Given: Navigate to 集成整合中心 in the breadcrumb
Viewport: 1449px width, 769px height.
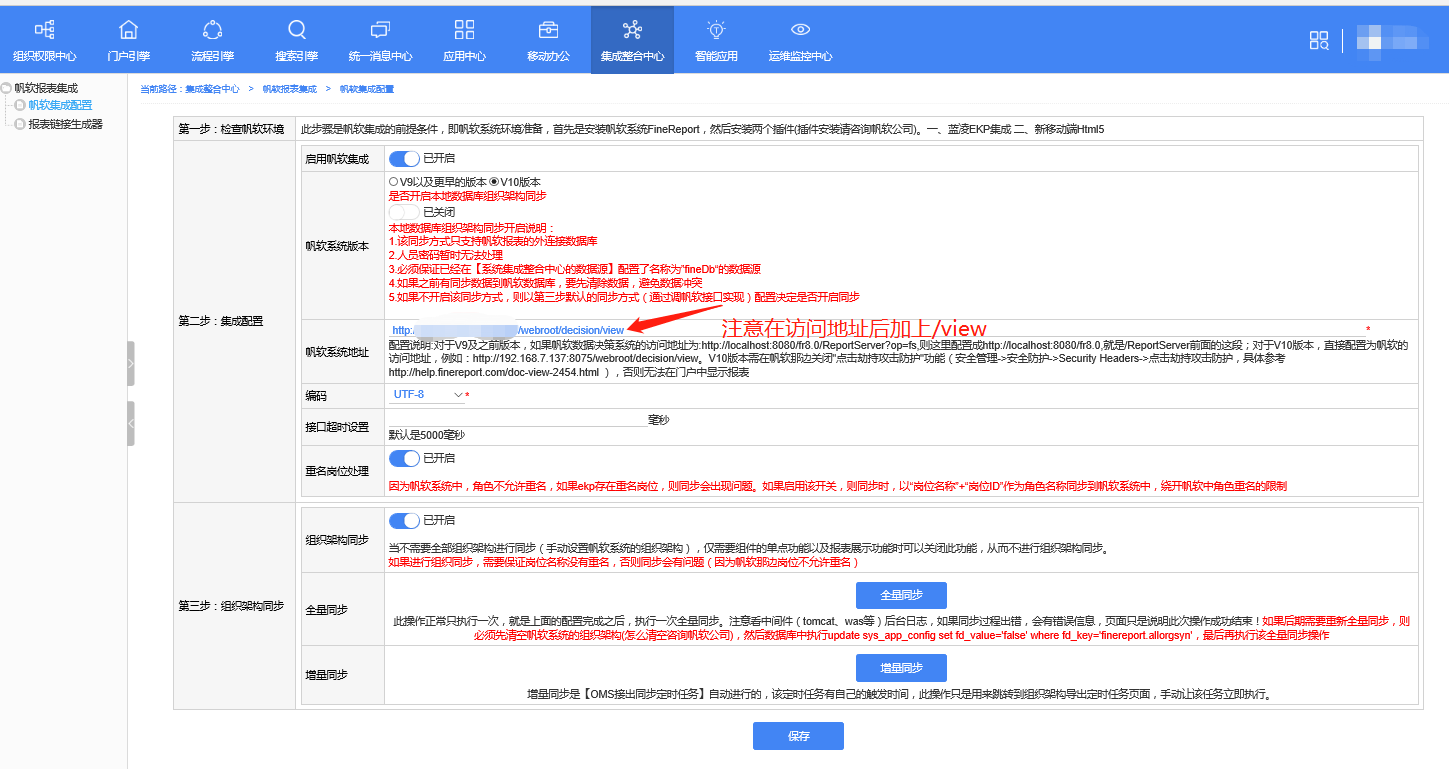Looking at the screenshot, I should (x=212, y=89).
